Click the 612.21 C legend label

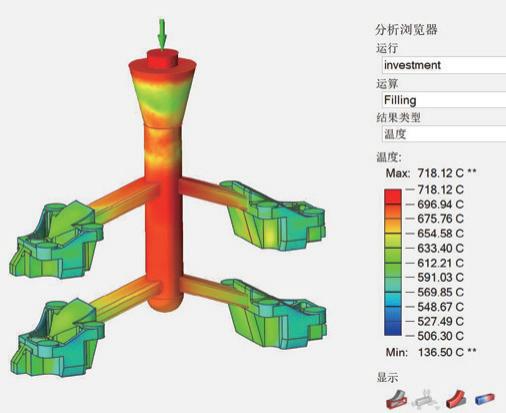click(440, 263)
